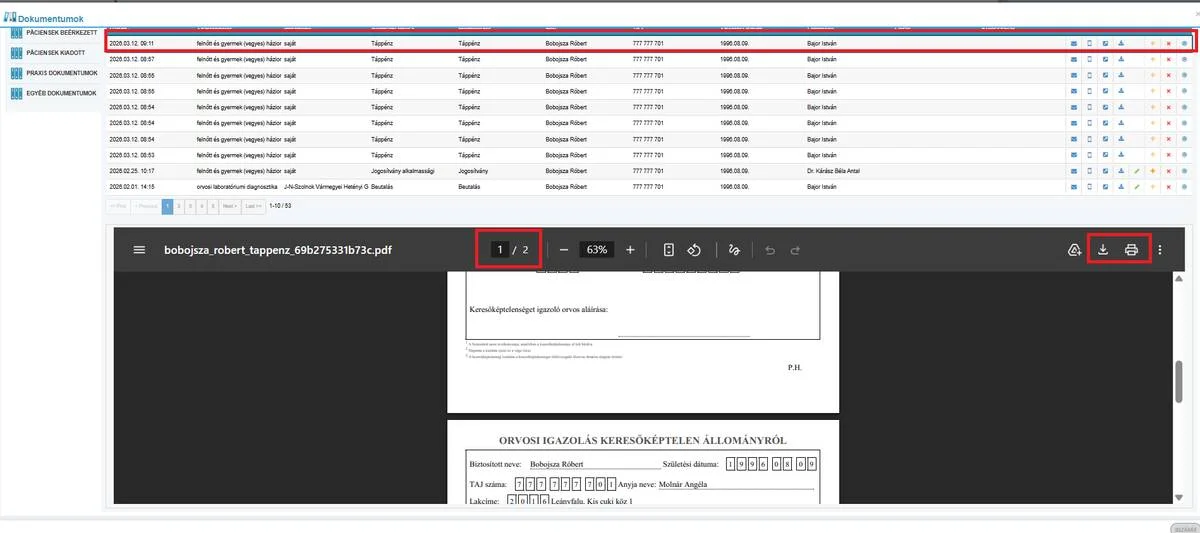Undo the last annotation in PDF viewer
The height and width of the screenshot is (533, 1200).
point(770,250)
